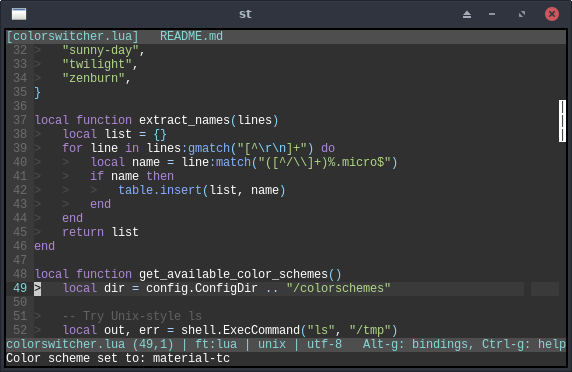Click 'utf-8' encoding in status bar

[x=324, y=344]
